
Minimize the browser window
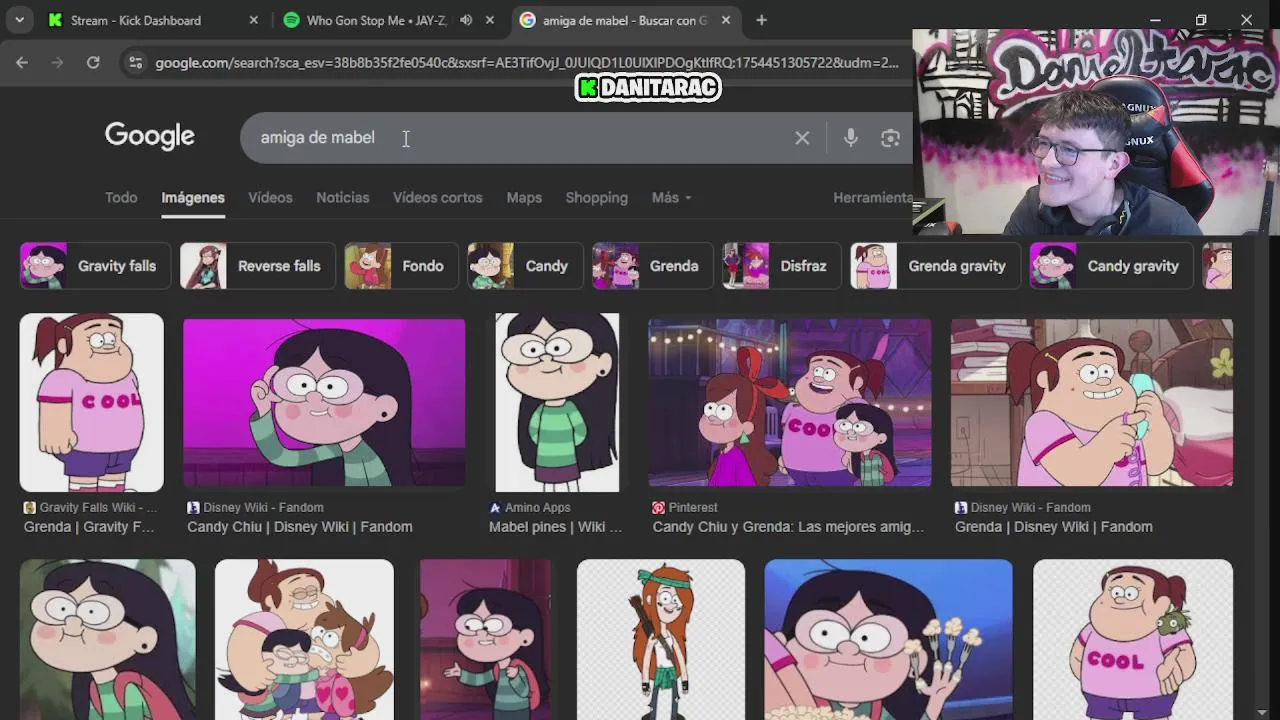(1155, 20)
